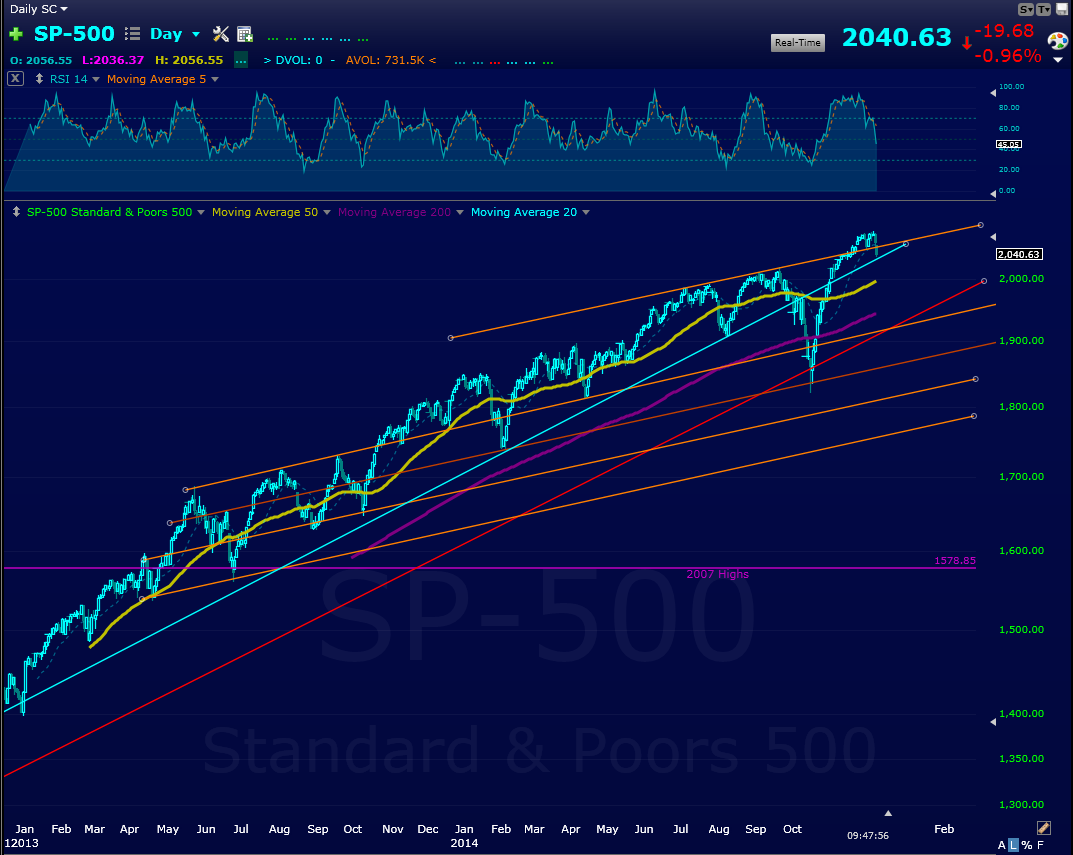Click the 2,040.63 current price label on scale
This screenshot has width=1073, height=855.
click(x=1019, y=254)
